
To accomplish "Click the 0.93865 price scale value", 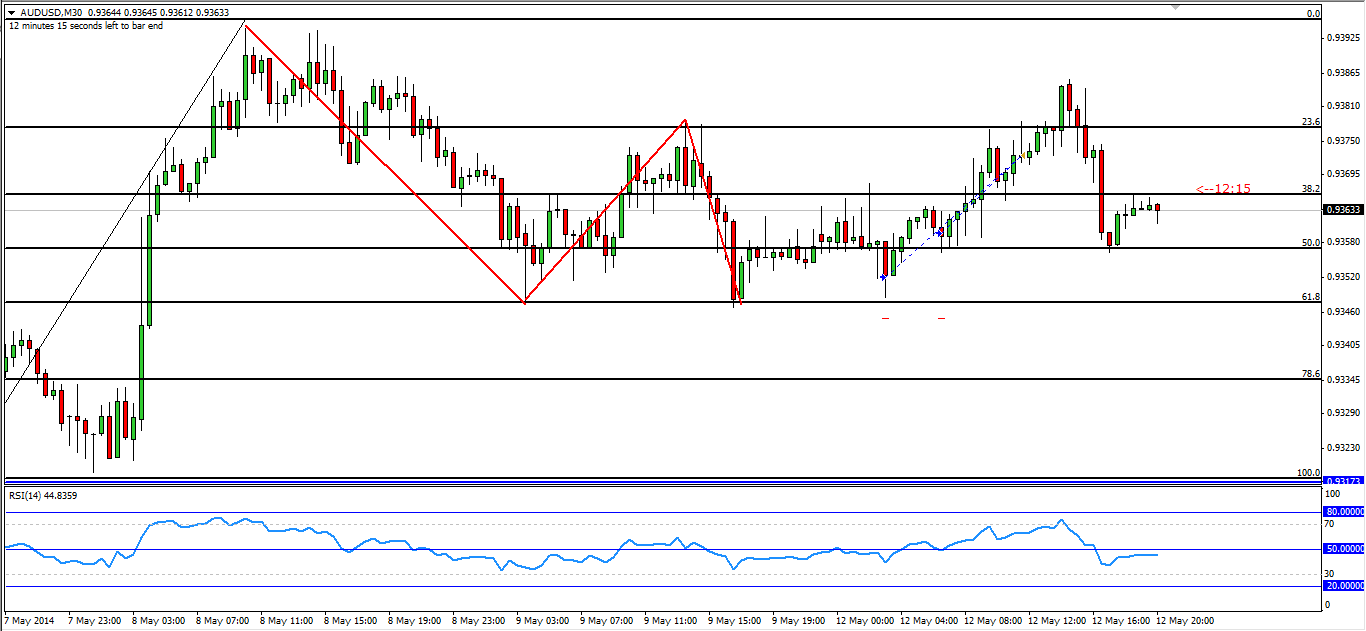I will pyautogui.click(x=1343, y=73).
